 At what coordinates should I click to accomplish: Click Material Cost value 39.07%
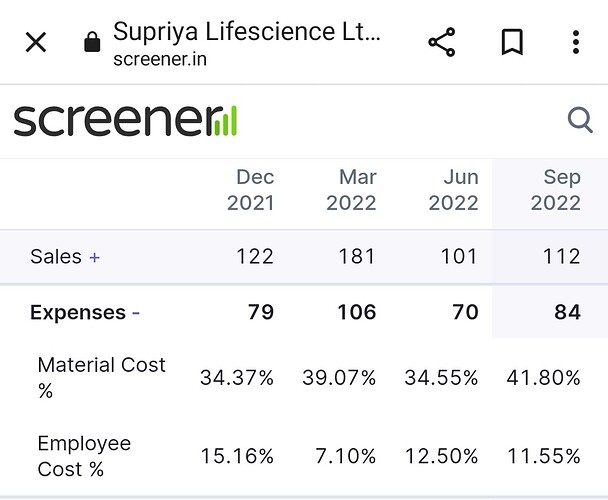(339, 378)
